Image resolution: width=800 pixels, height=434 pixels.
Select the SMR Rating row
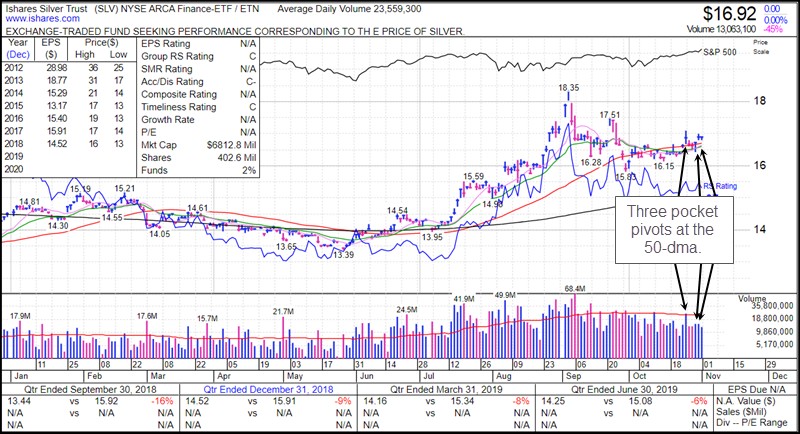tap(198, 69)
